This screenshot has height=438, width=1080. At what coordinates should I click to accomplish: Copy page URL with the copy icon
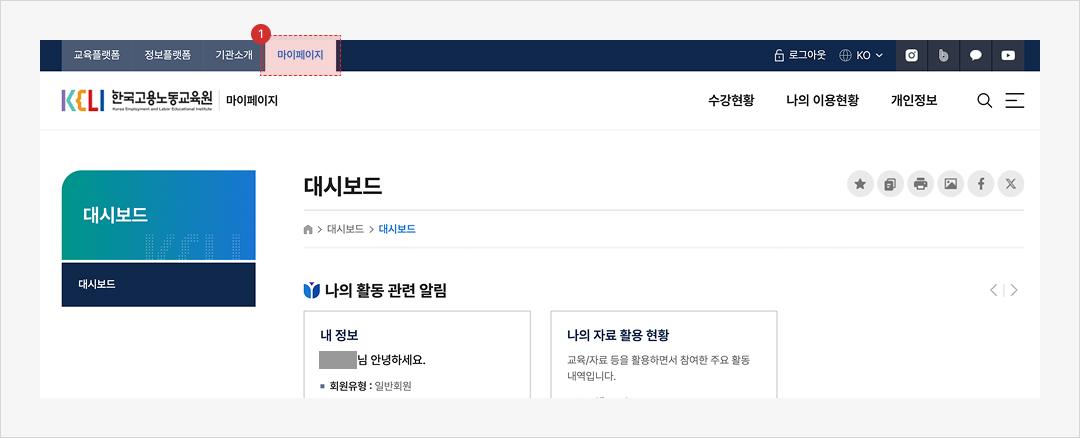pyautogui.click(x=890, y=184)
